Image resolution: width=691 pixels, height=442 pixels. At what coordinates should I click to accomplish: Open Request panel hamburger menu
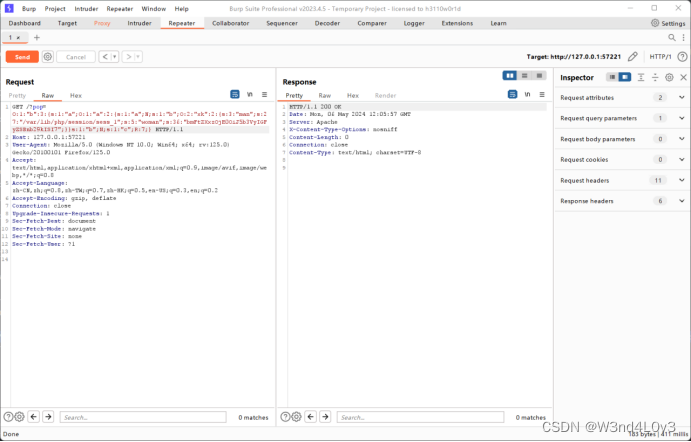pos(264,94)
